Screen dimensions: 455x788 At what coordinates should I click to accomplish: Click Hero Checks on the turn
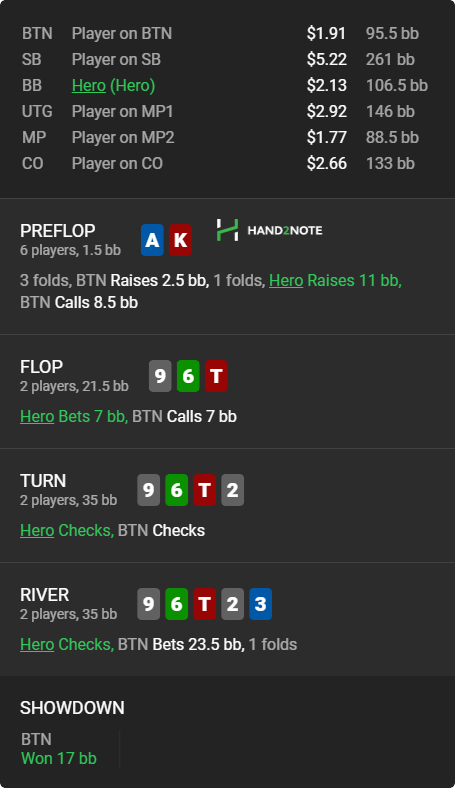click(x=67, y=531)
